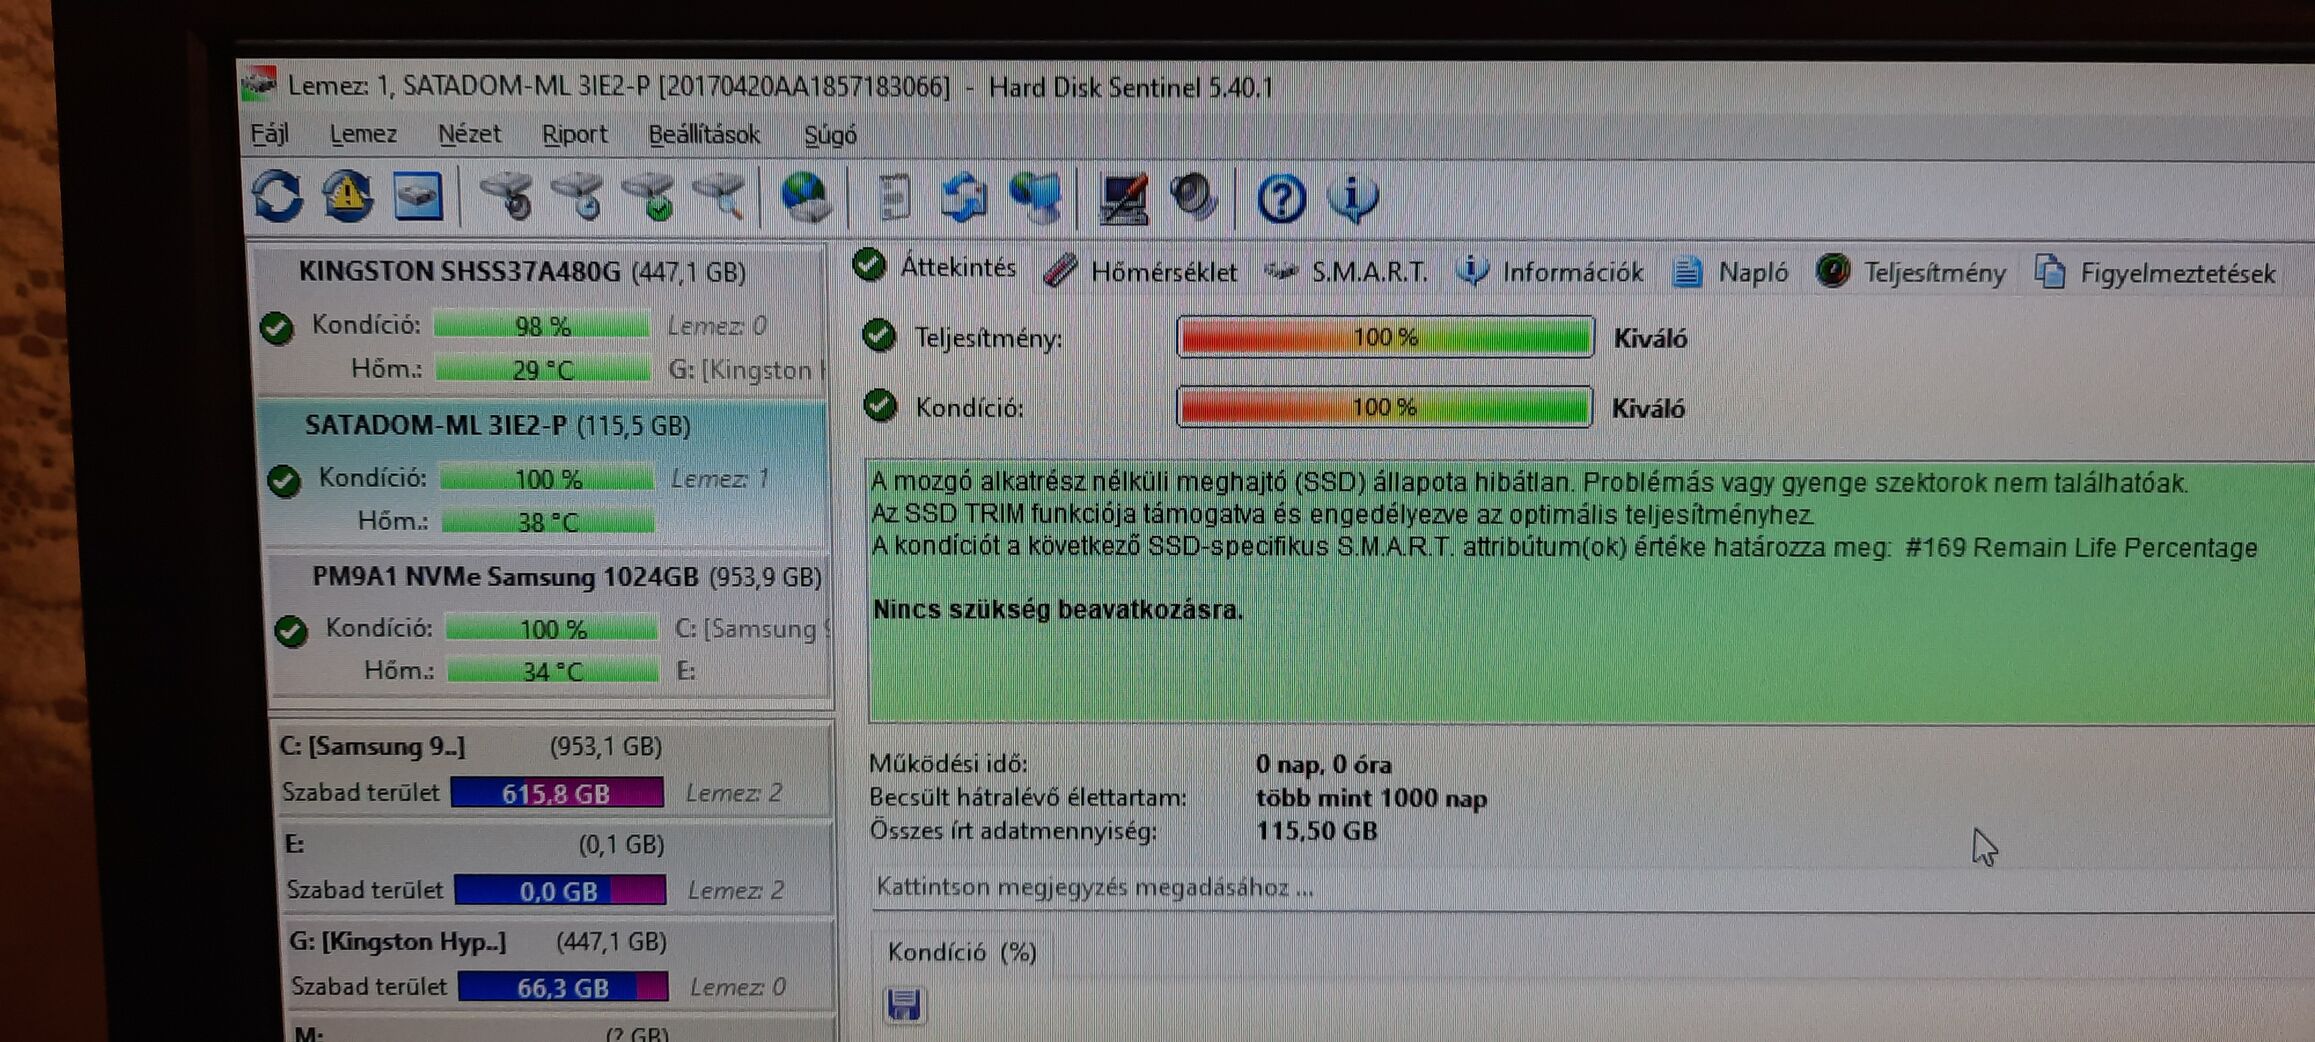The height and width of the screenshot is (1042, 2315).
Task: Open surface test magnifier disk icon
Action: [x=720, y=196]
